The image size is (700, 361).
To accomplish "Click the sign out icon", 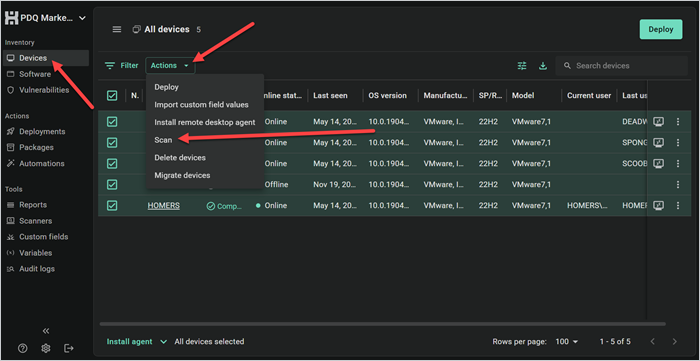I will 68,348.
